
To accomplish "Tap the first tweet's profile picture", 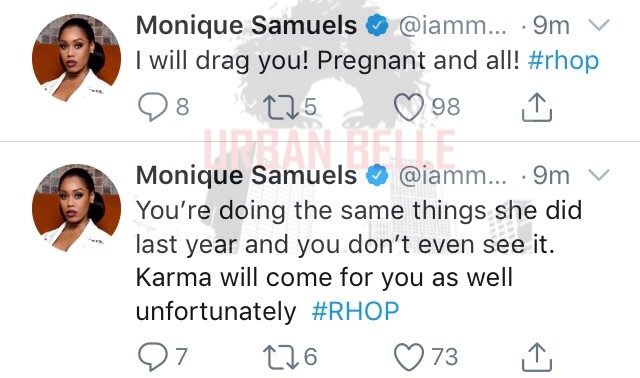I will coord(76,58).
